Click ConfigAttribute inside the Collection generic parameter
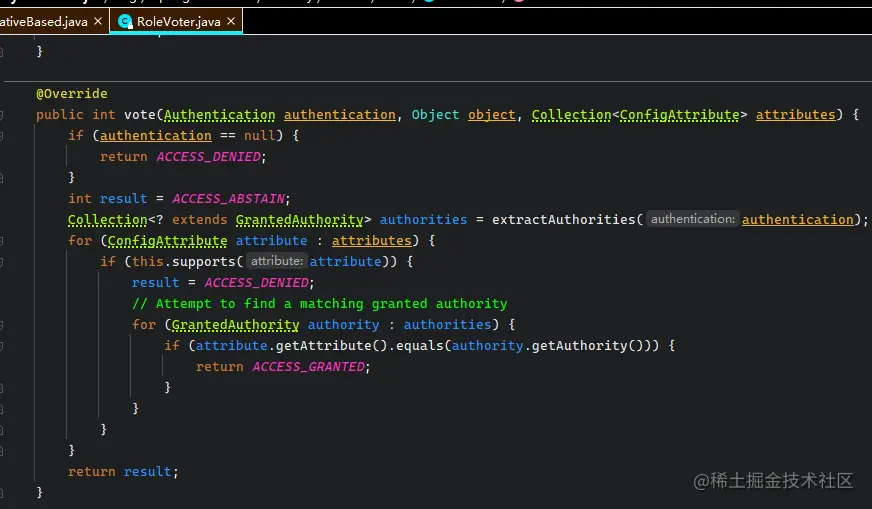Screen dimensions: 872x509 click(x=680, y=115)
